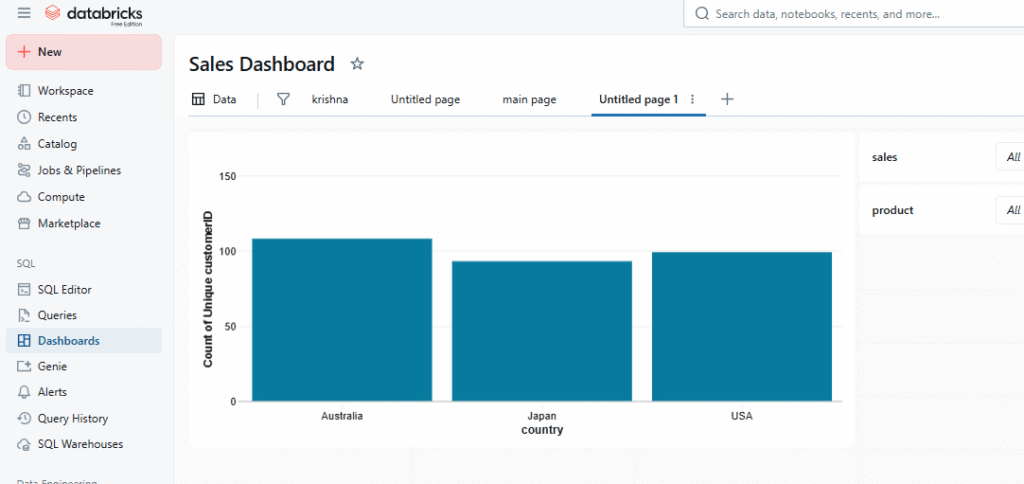Click the Databricks logo
1024x484 pixels.
[x=94, y=14]
